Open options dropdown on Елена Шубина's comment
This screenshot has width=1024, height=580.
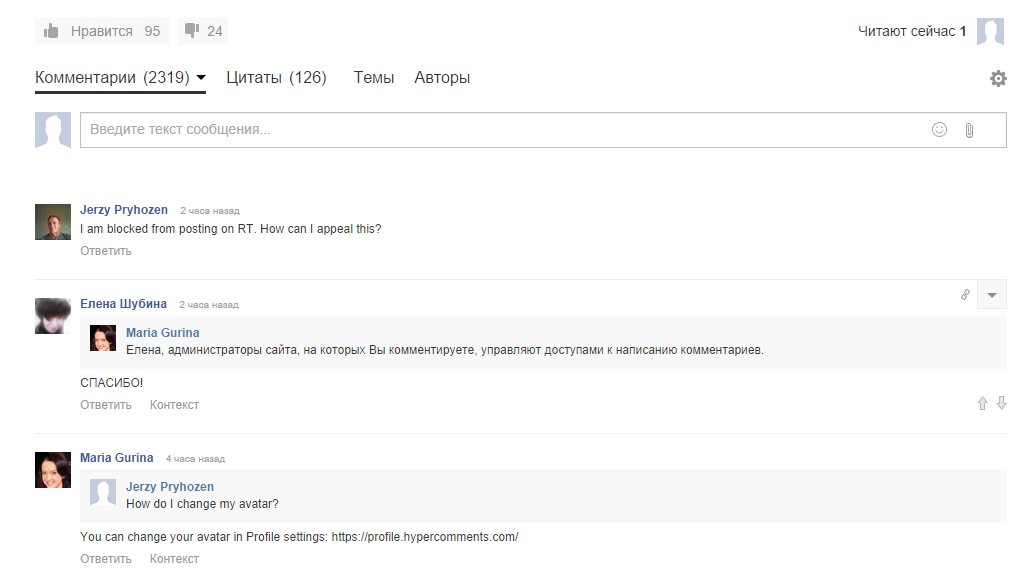[992, 295]
